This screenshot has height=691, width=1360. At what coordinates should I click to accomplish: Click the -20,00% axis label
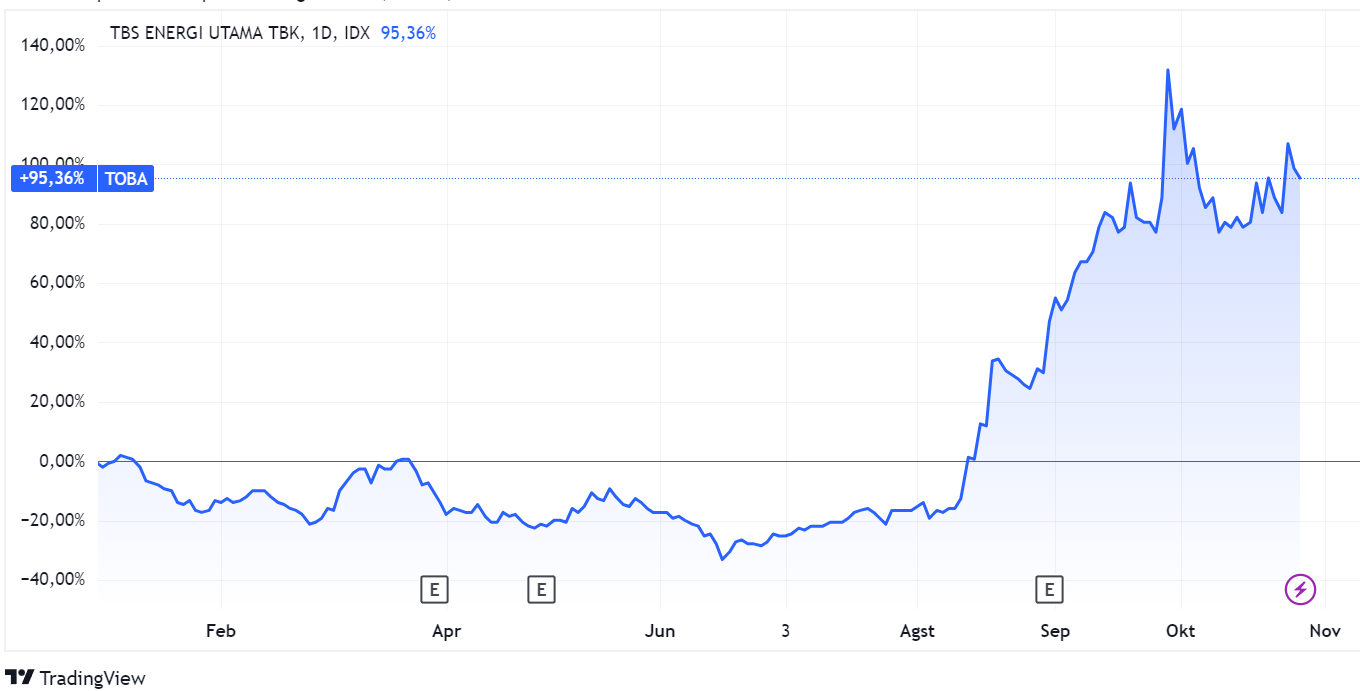pyautogui.click(x=54, y=520)
